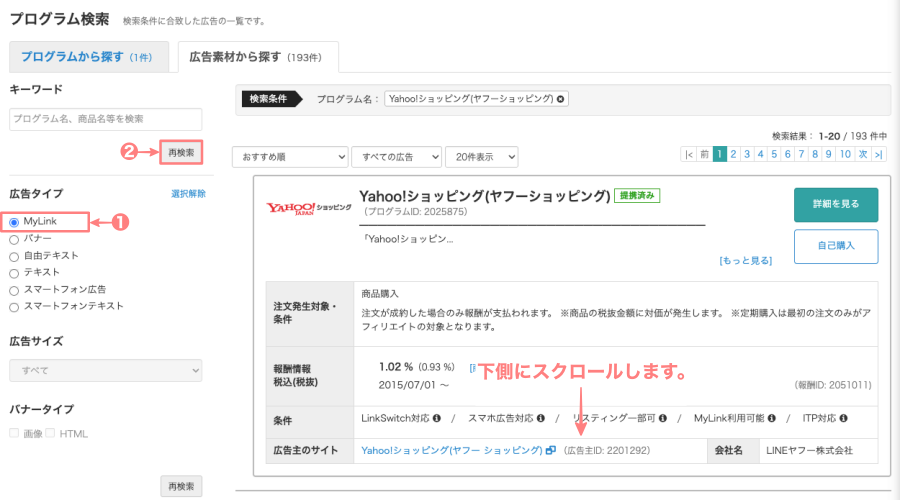Go to results page 7
This screenshot has height=500, width=900.
pyautogui.click(x=801, y=154)
